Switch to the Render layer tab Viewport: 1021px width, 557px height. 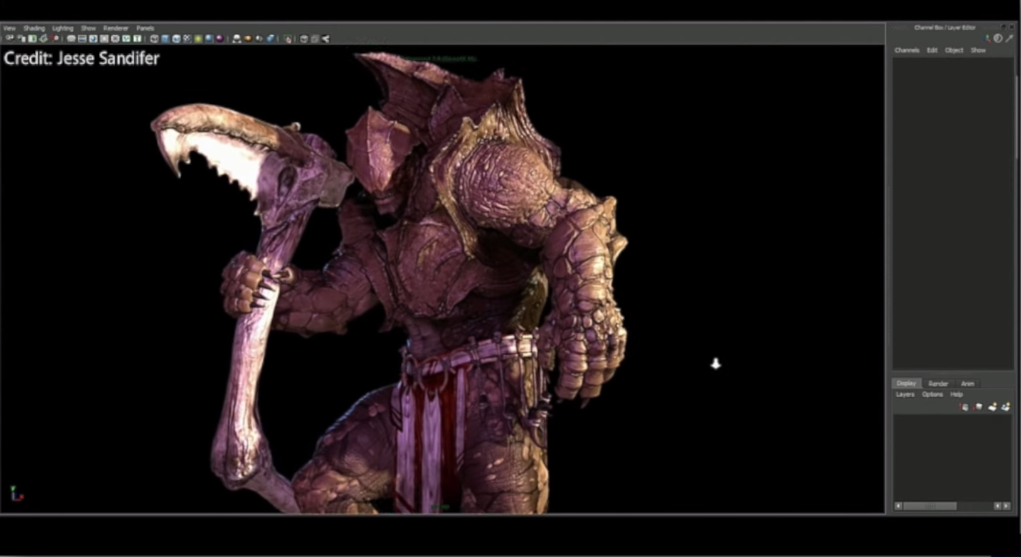click(938, 384)
